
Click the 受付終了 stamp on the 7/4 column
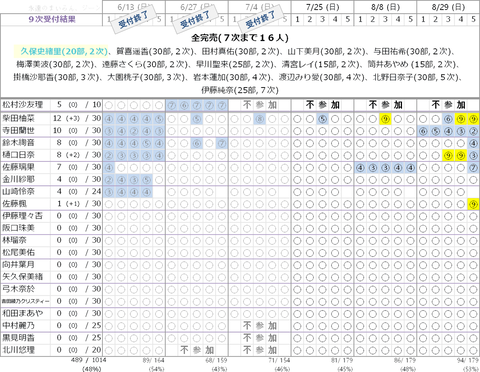tap(260, 20)
